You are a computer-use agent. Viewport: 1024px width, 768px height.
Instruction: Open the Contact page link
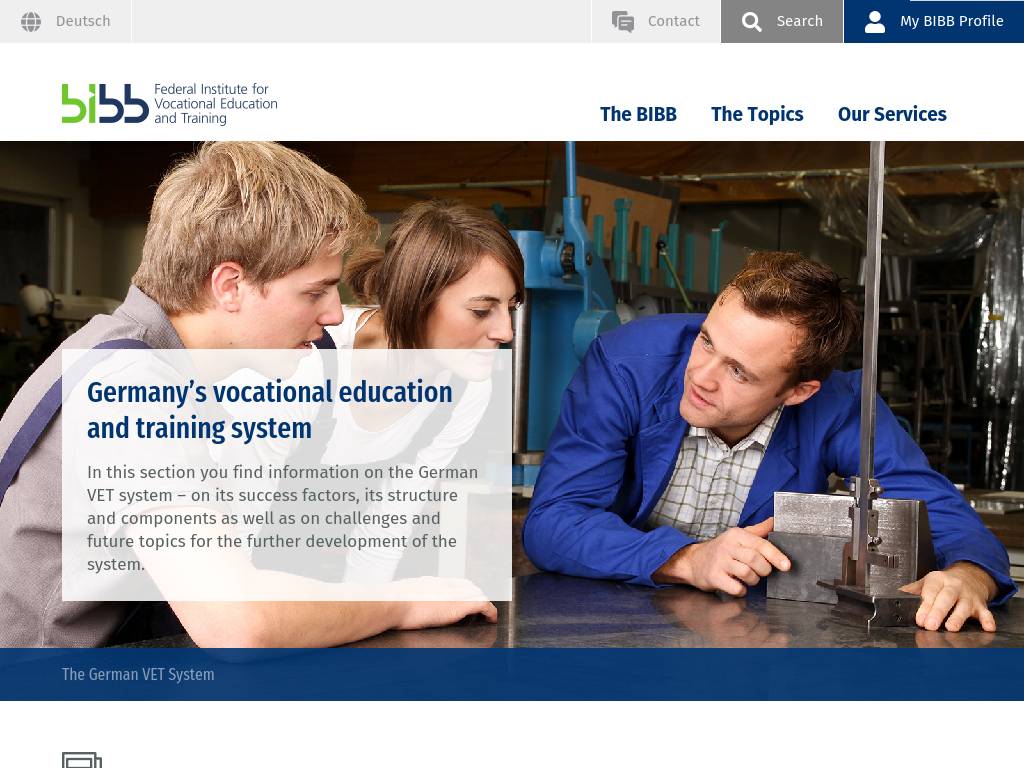pyautogui.click(x=673, y=22)
